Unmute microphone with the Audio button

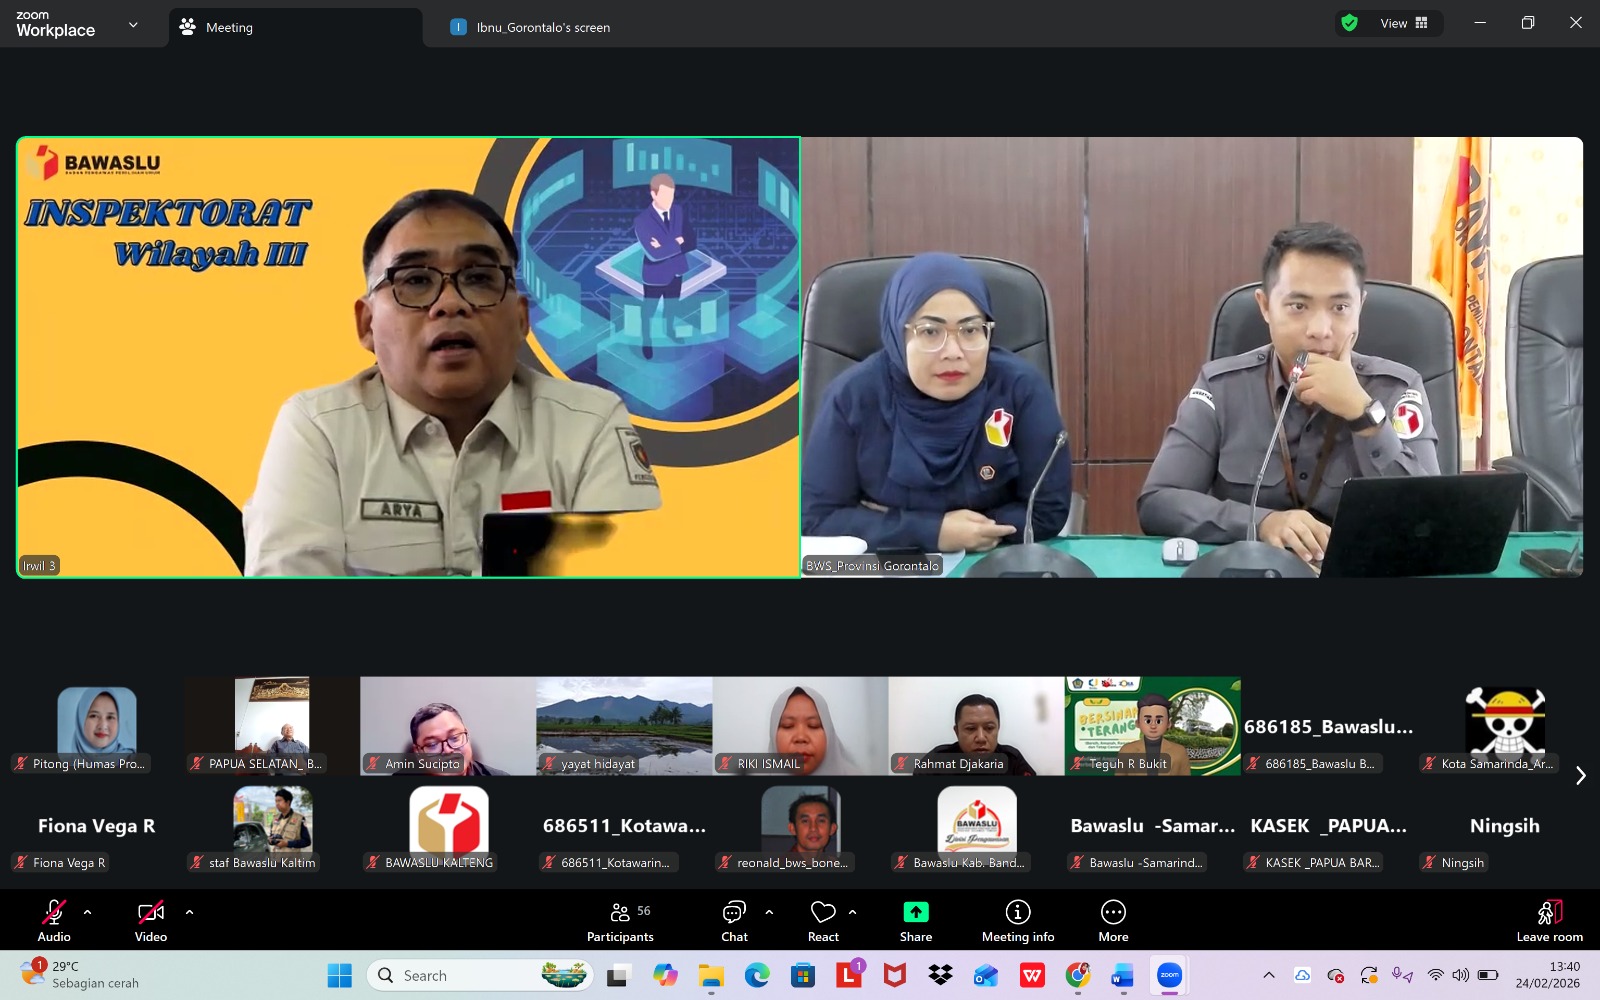(x=54, y=920)
